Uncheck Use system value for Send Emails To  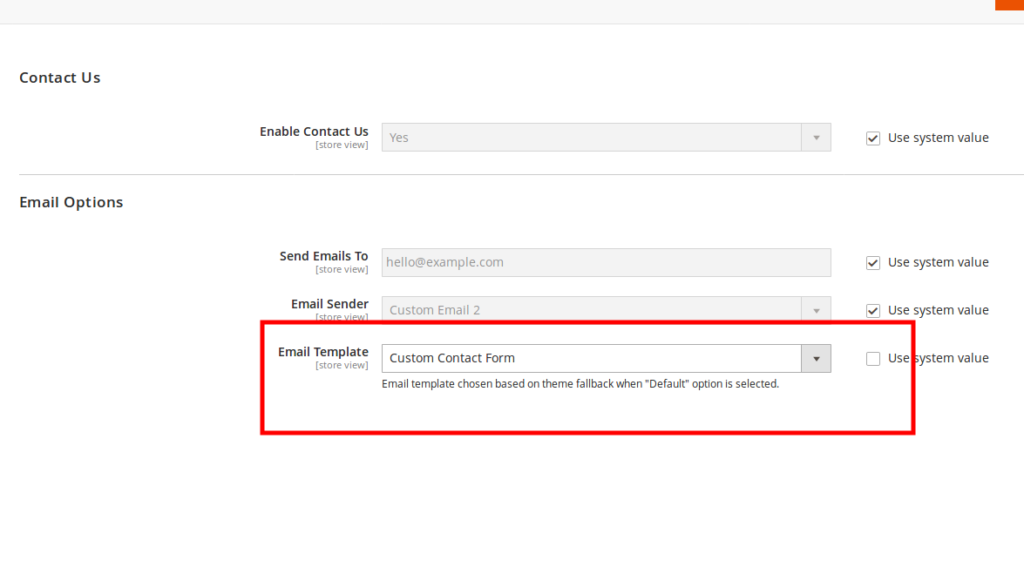[x=872, y=263]
